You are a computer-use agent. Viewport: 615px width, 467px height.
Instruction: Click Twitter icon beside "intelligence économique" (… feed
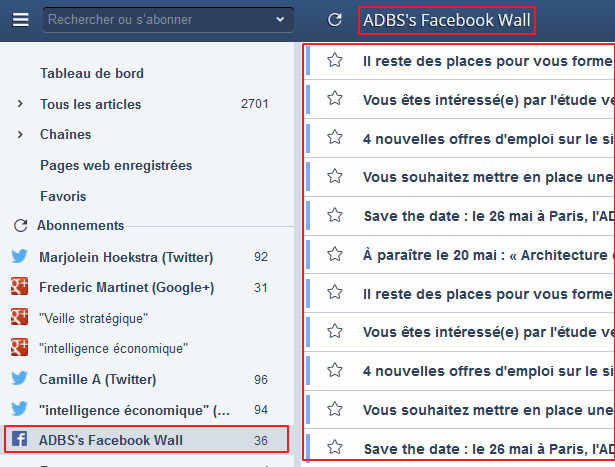coord(19,409)
